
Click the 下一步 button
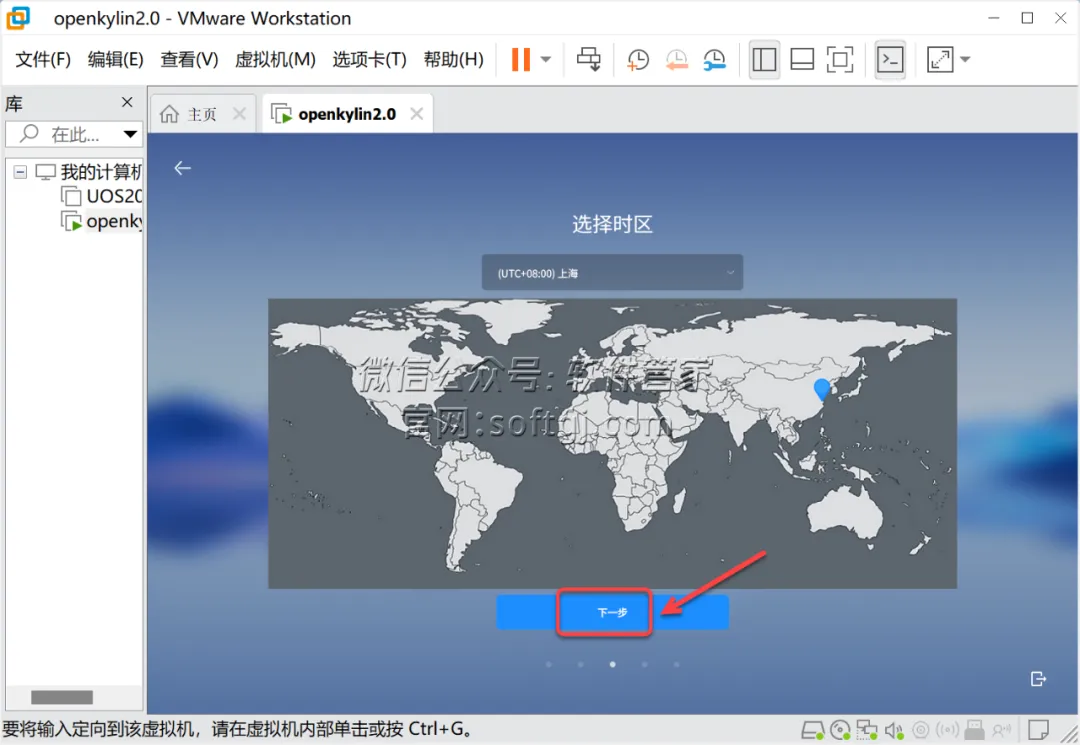pyautogui.click(x=612, y=612)
